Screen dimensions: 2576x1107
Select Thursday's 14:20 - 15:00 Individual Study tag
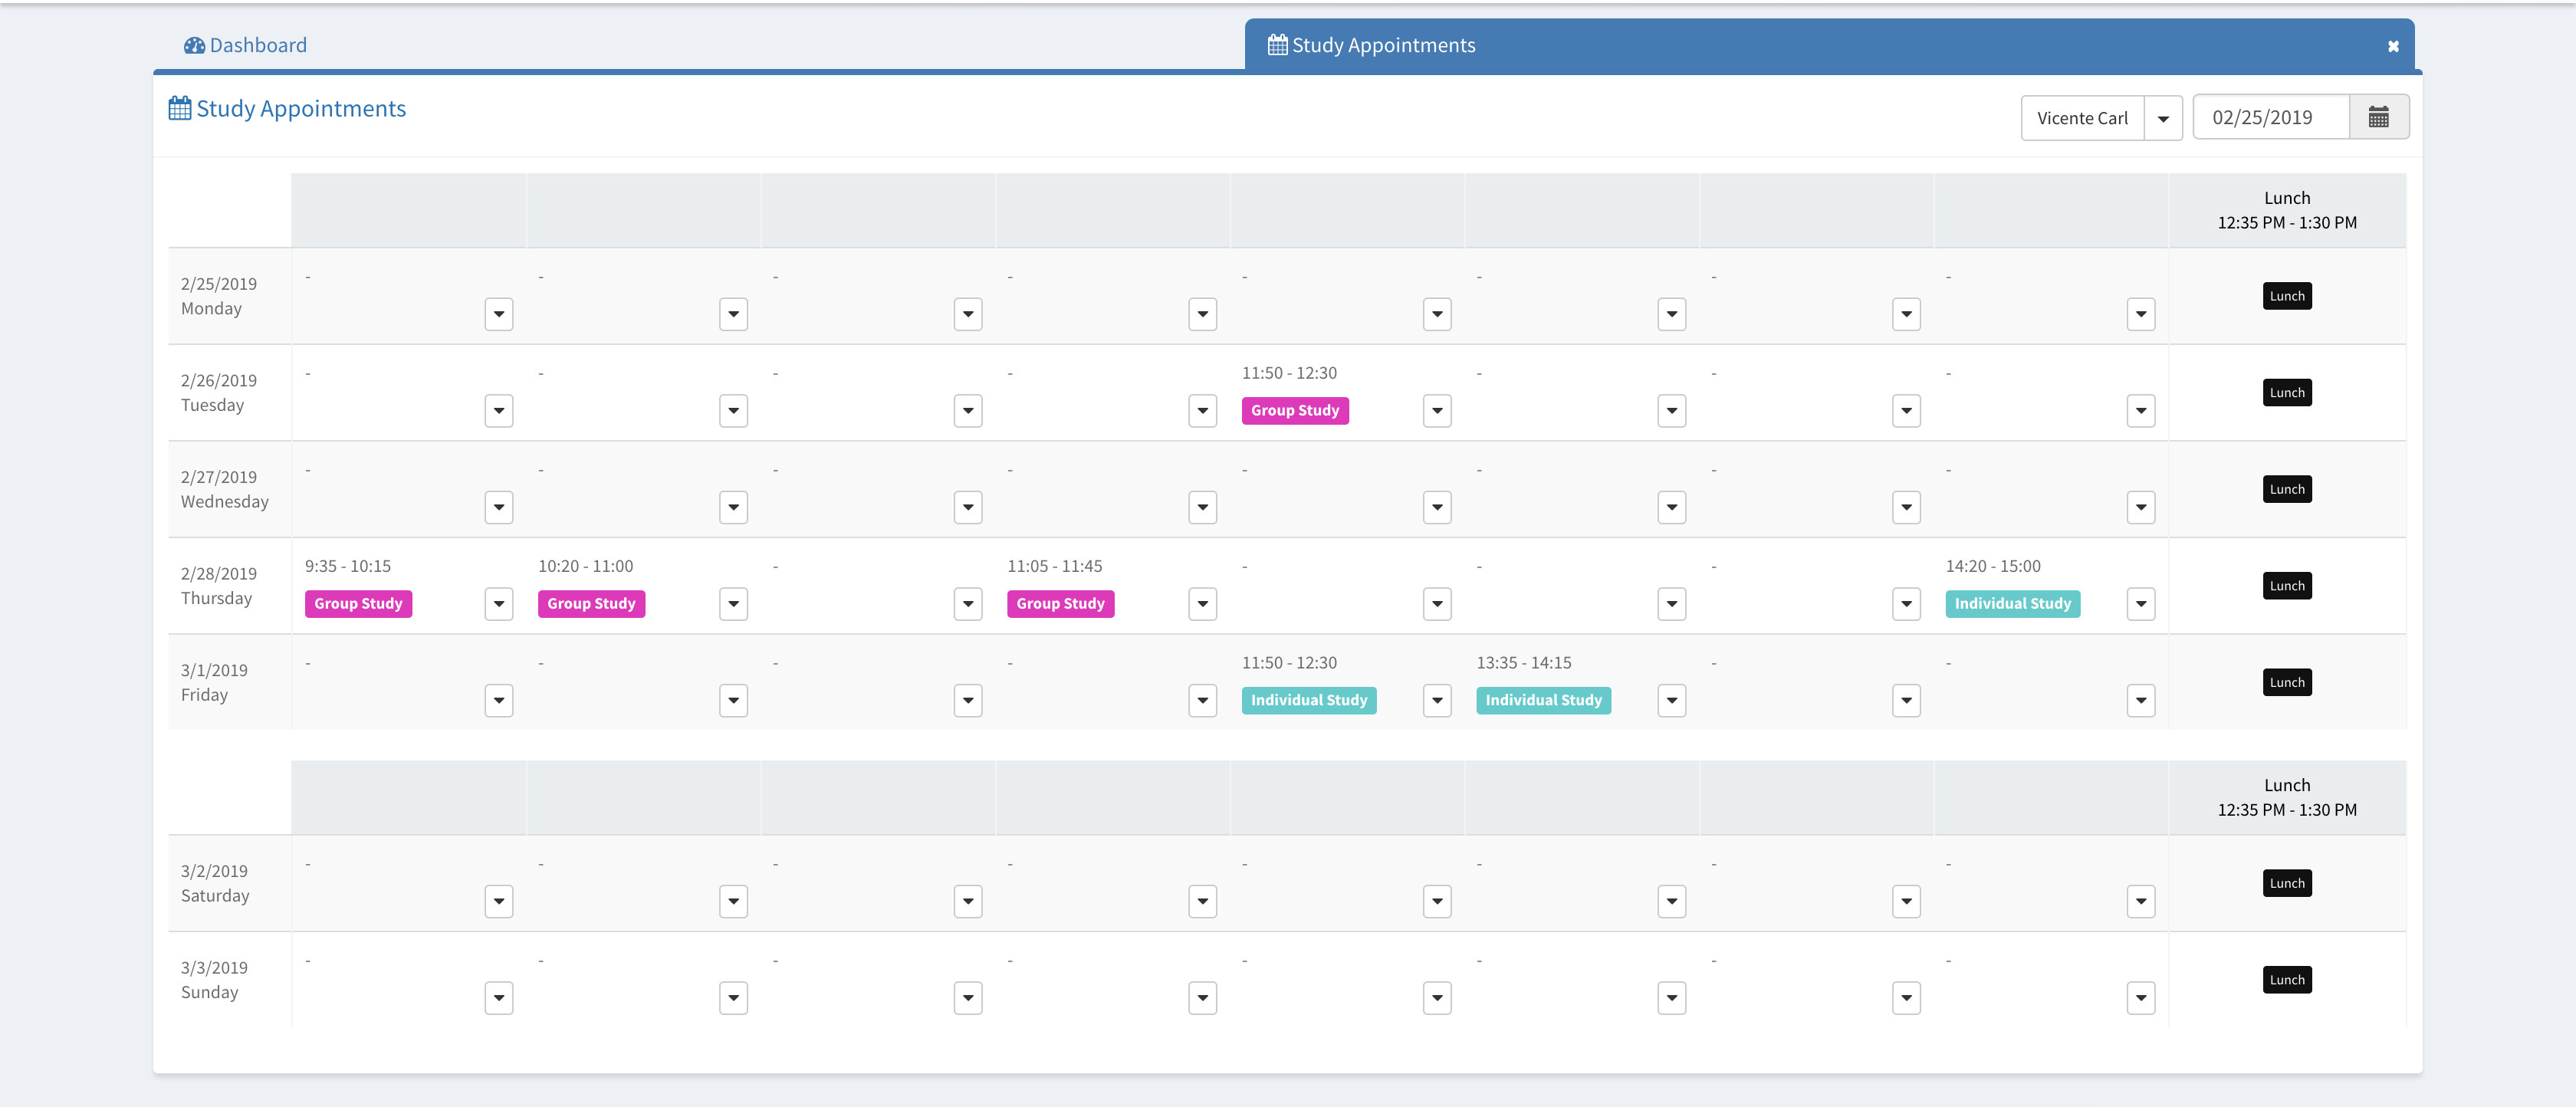pos(2013,604)
